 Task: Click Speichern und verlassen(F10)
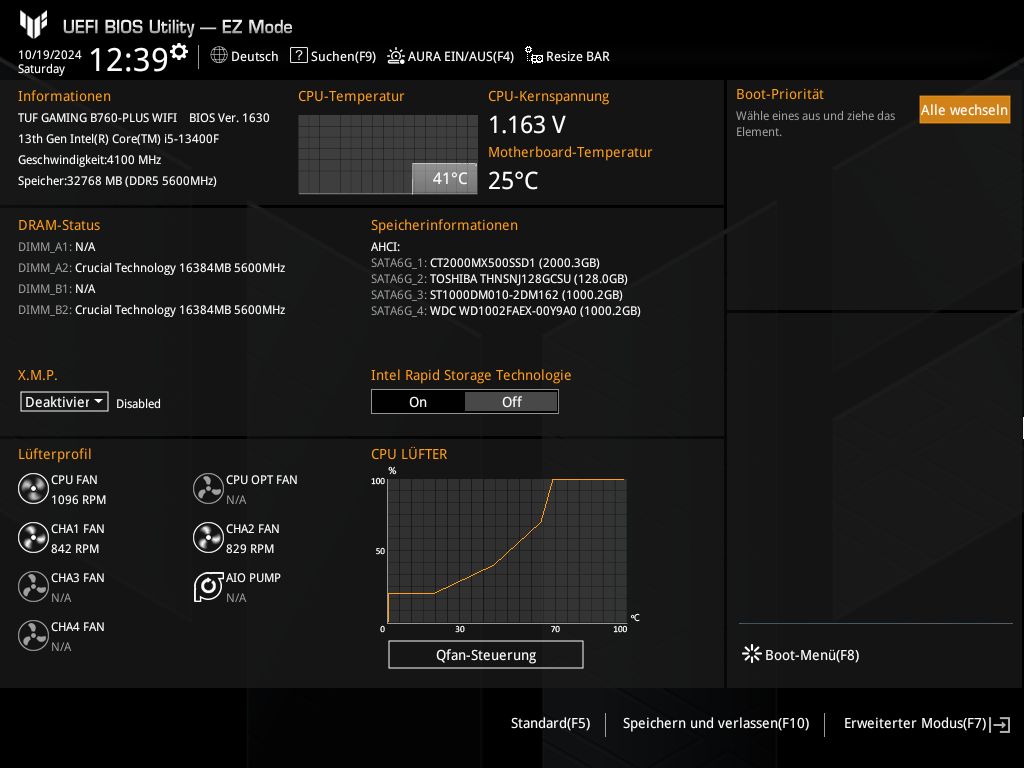(x=716, y=723)
